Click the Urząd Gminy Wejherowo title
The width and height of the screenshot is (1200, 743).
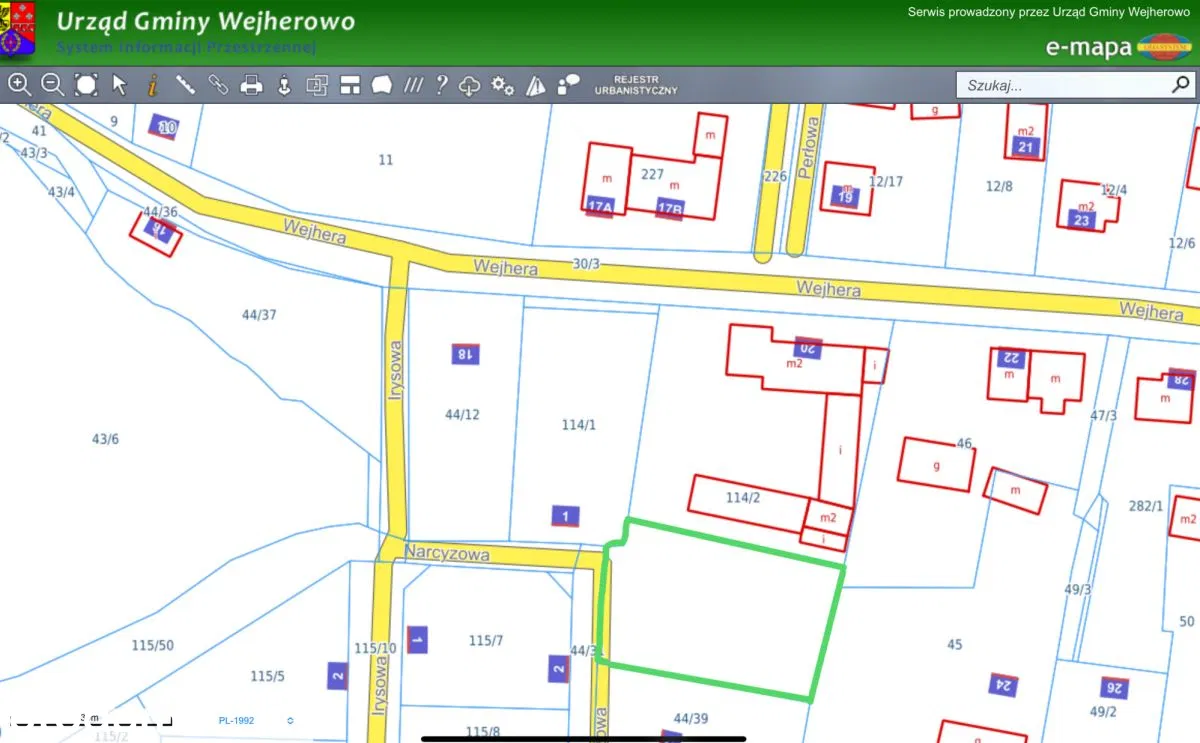(x=205, y=21)
